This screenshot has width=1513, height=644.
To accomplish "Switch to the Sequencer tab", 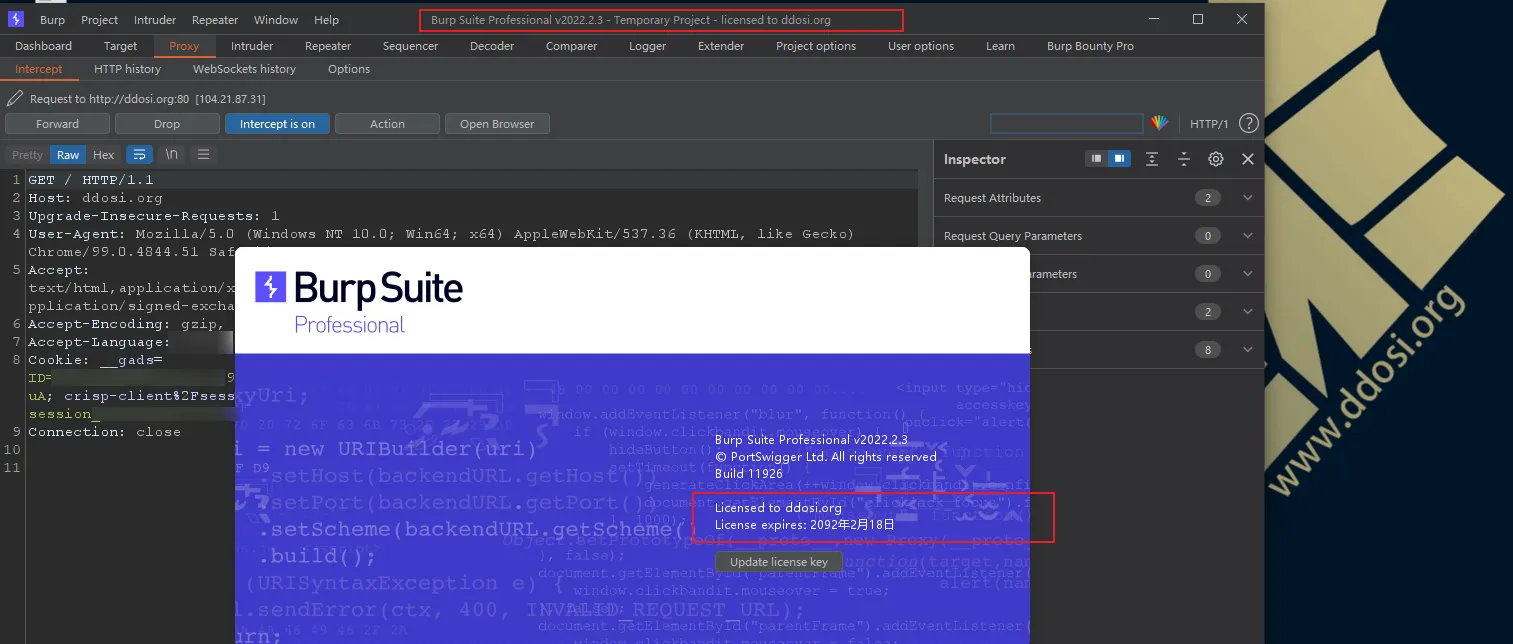I will [x=410, y=46].
